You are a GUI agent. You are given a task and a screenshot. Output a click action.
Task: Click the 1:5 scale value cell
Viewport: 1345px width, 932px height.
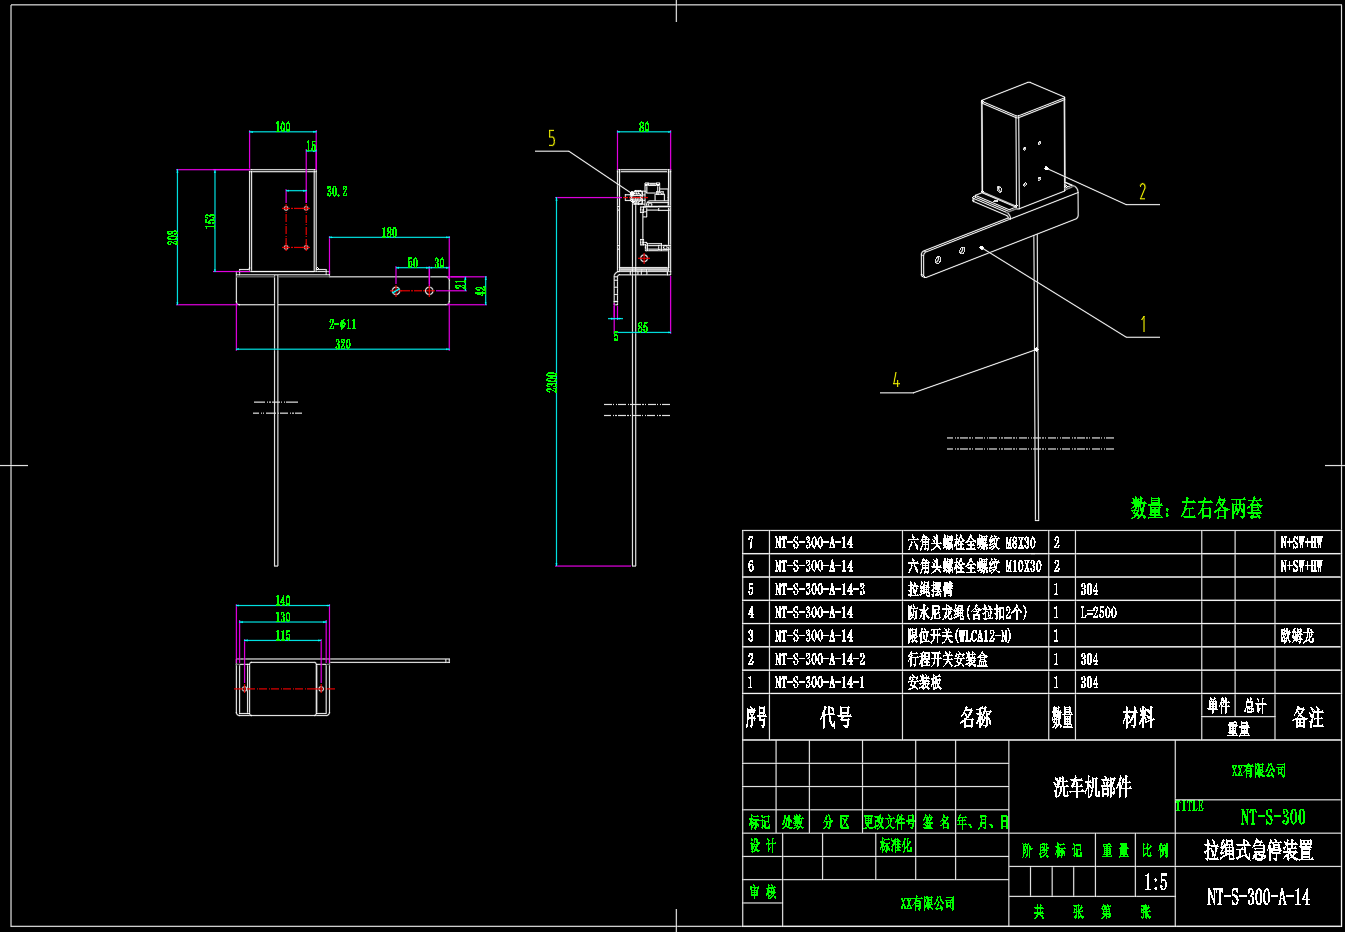click(1155, 882)
